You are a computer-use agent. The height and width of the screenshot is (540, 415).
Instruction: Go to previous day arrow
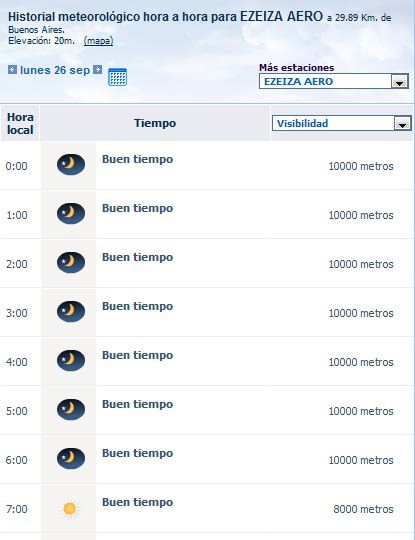(12, 70)
